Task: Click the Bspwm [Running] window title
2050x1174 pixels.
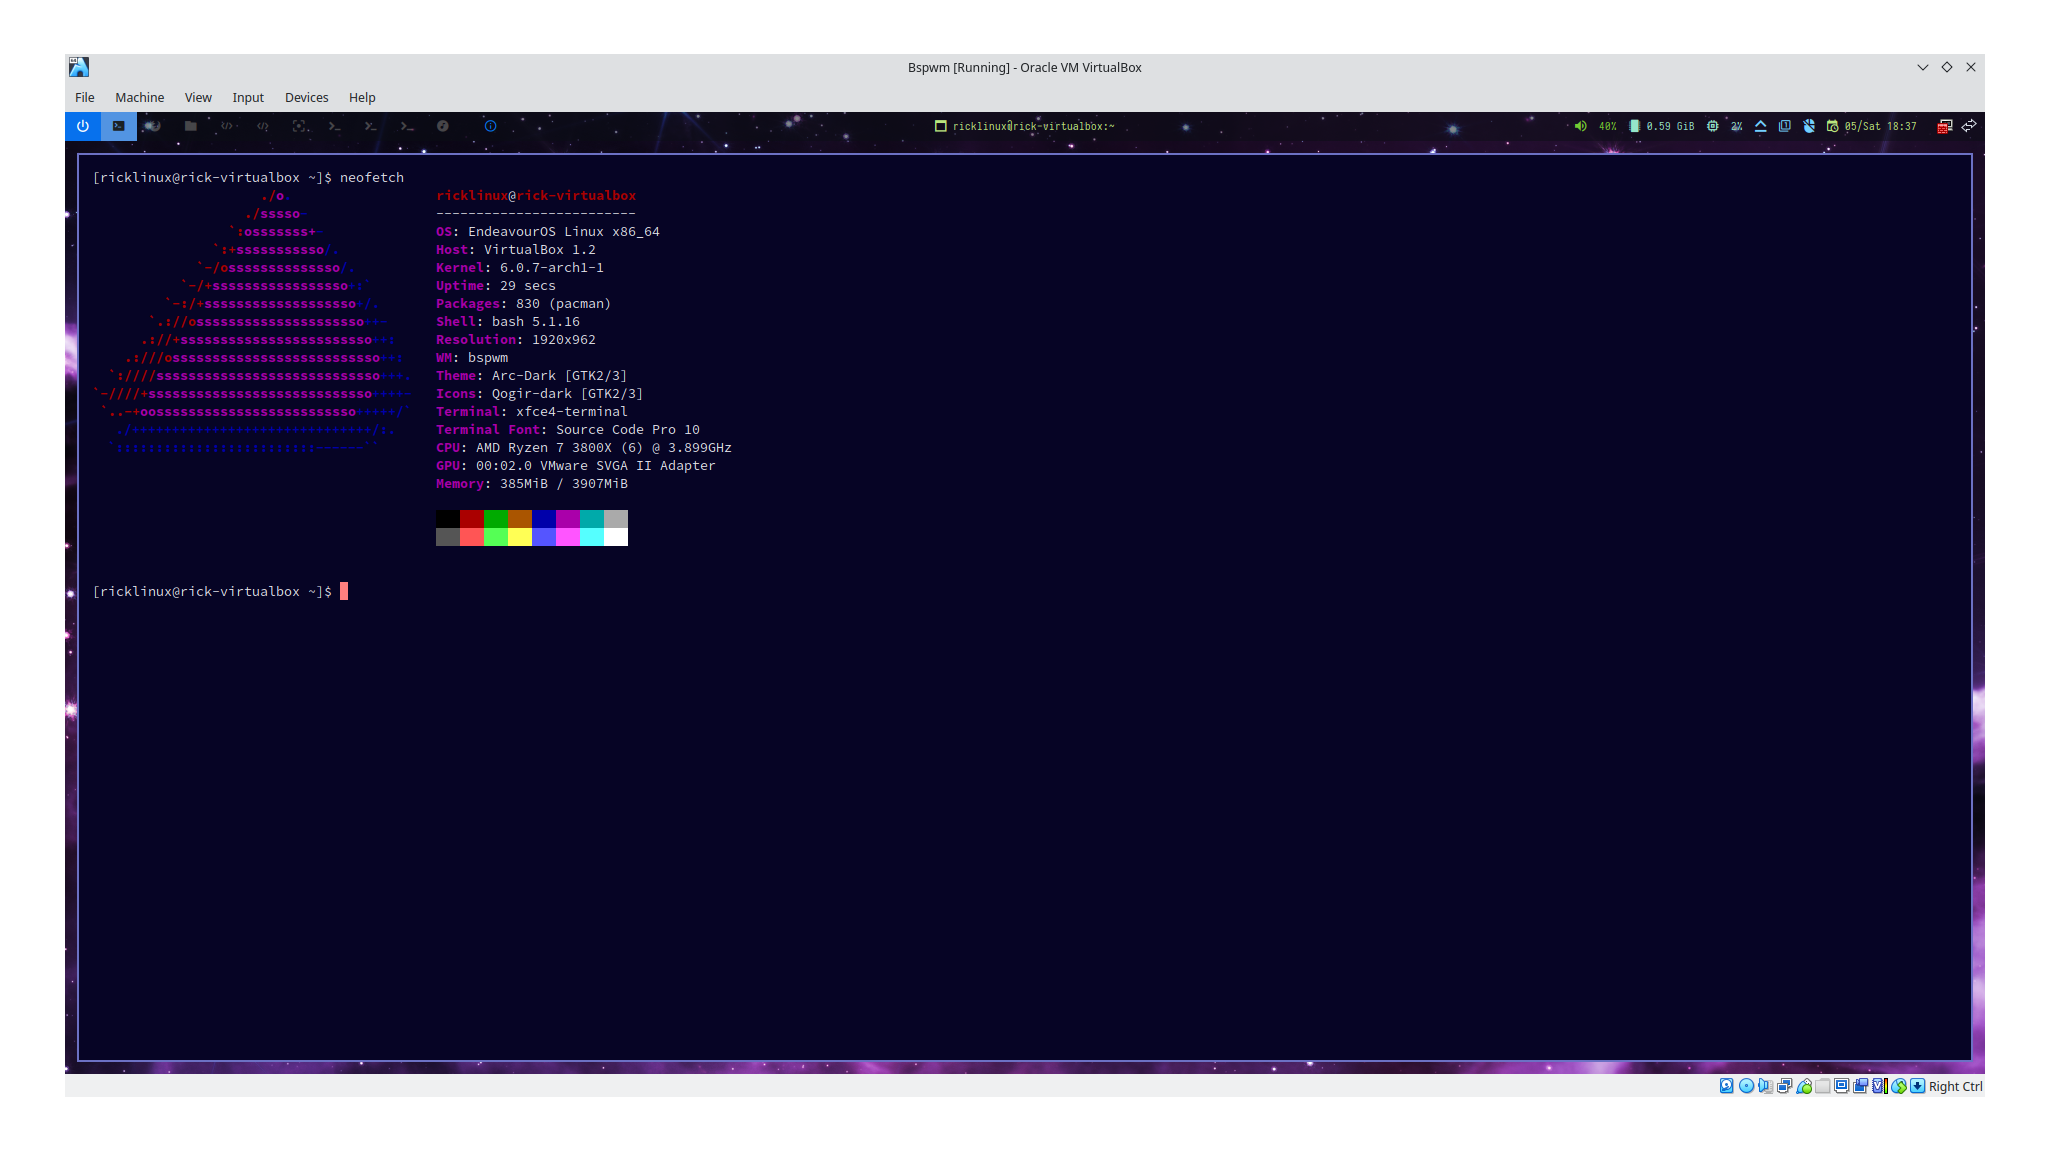Action: (x=1025, y=67)
